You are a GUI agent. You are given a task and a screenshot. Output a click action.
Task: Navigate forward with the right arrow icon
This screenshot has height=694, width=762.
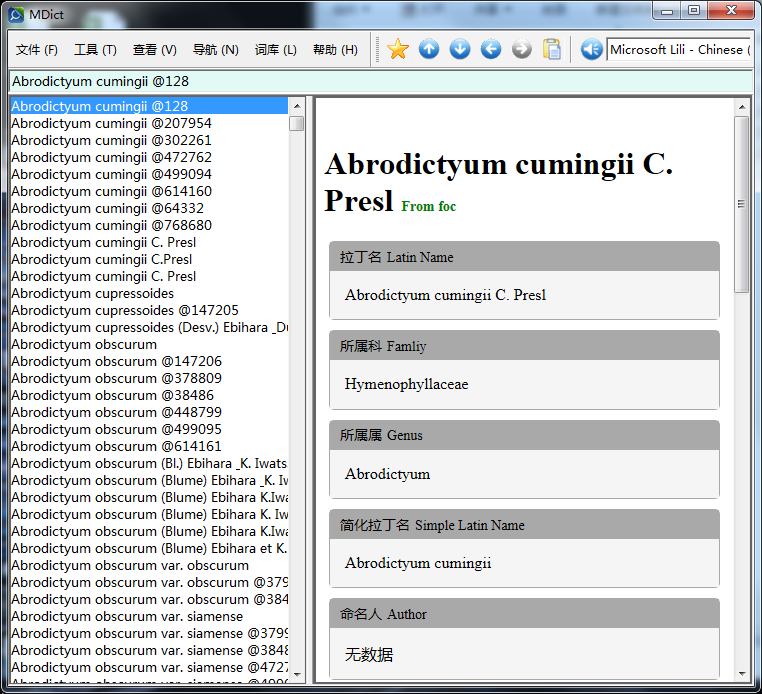pos(522,49)
